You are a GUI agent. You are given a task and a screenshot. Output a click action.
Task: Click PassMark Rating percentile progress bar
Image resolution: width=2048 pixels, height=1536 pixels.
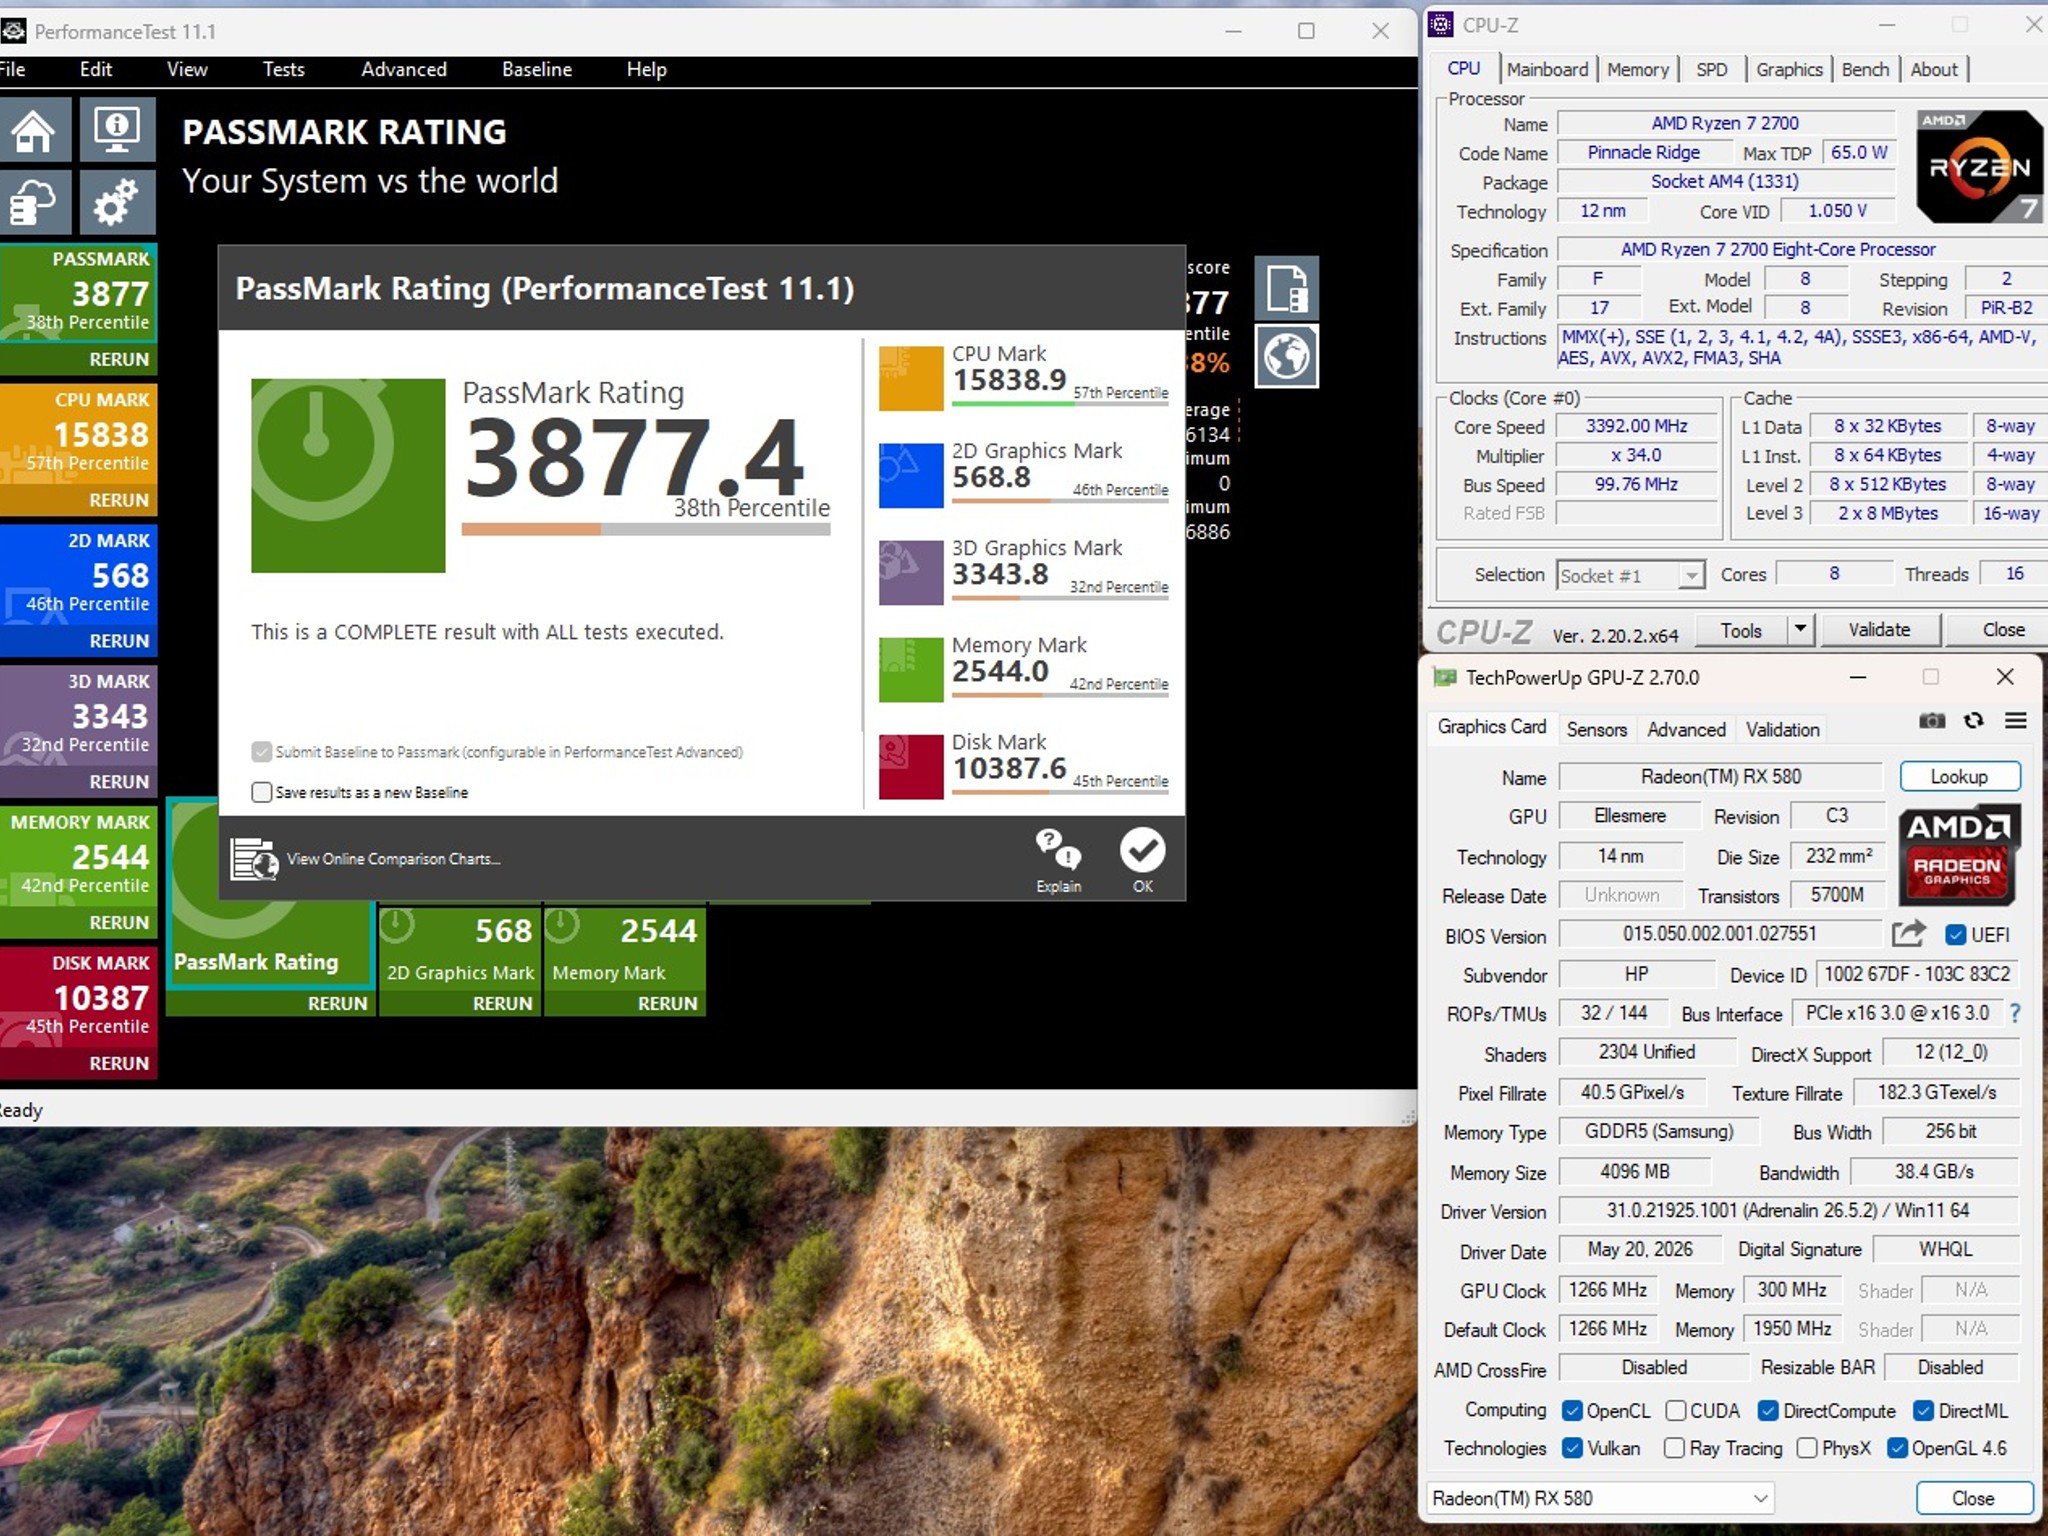(646, 530)
